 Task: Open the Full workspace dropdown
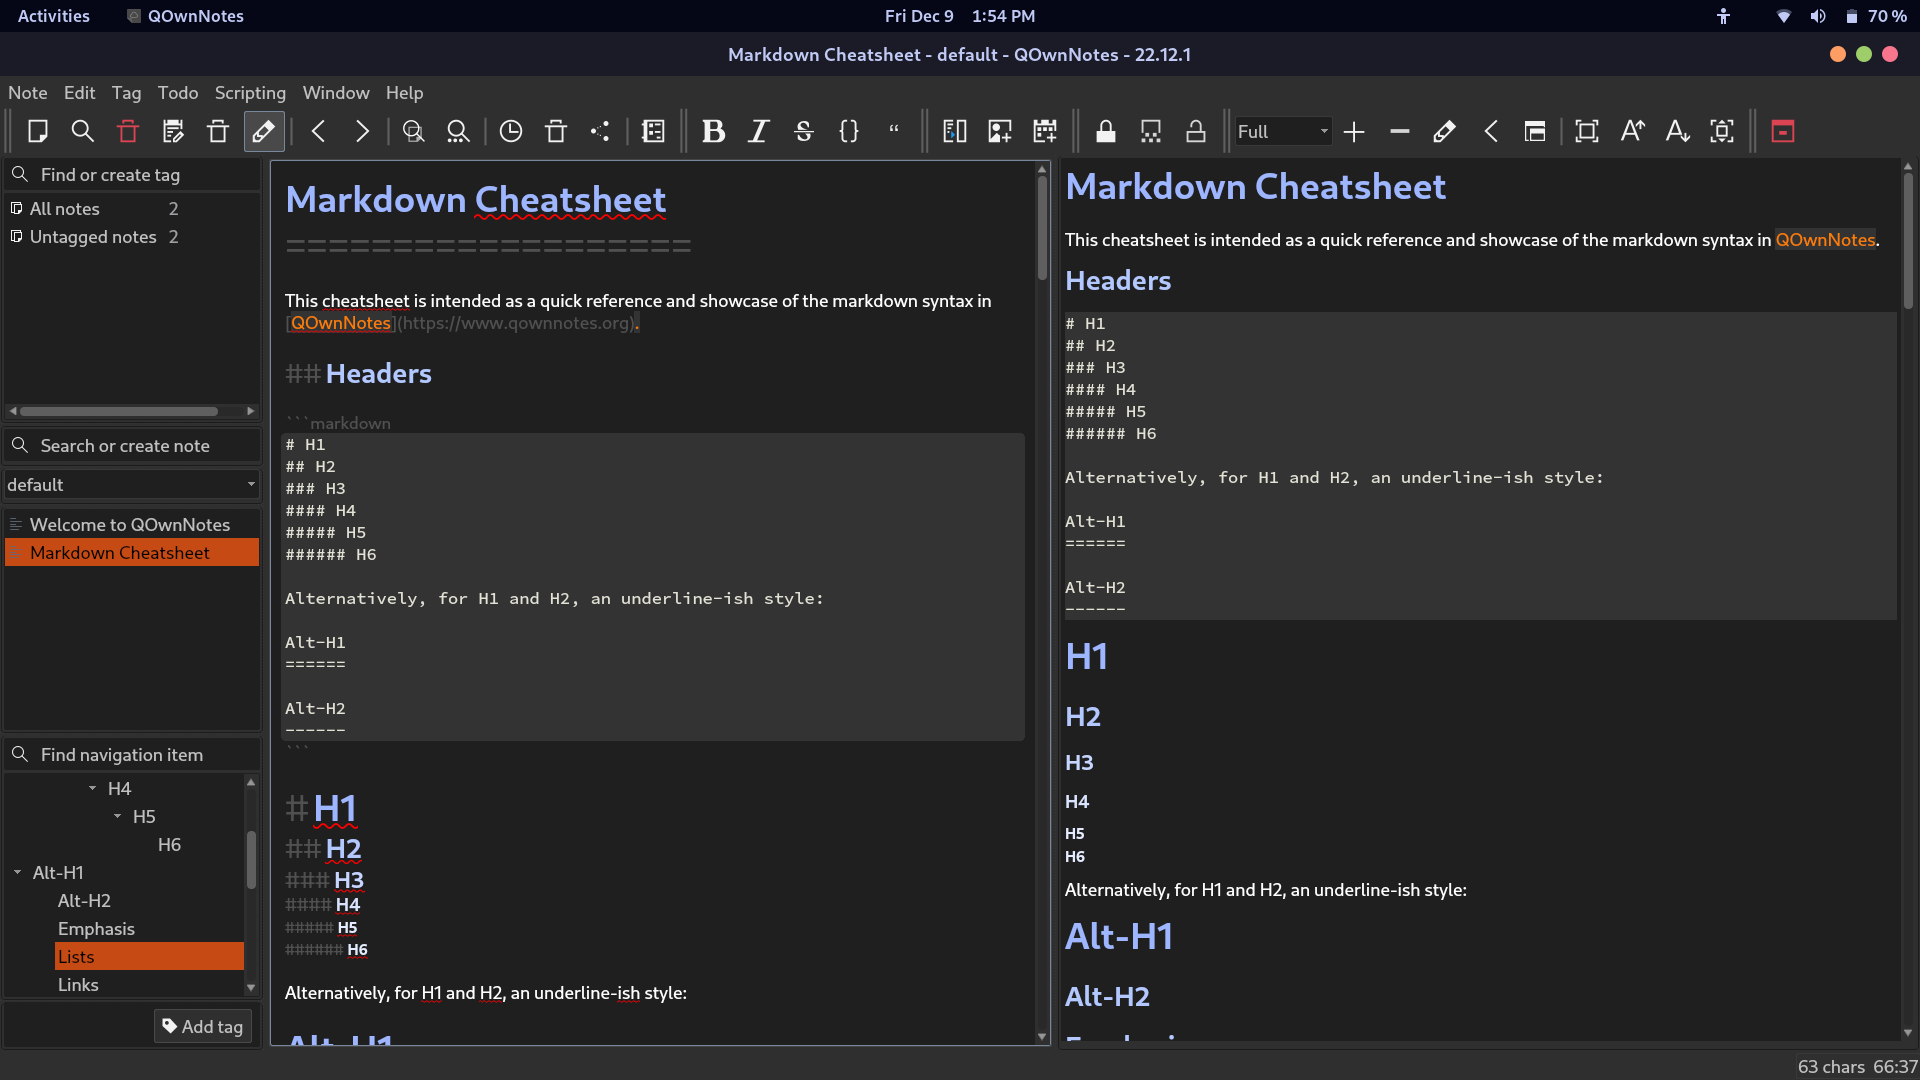(1283, 131)
